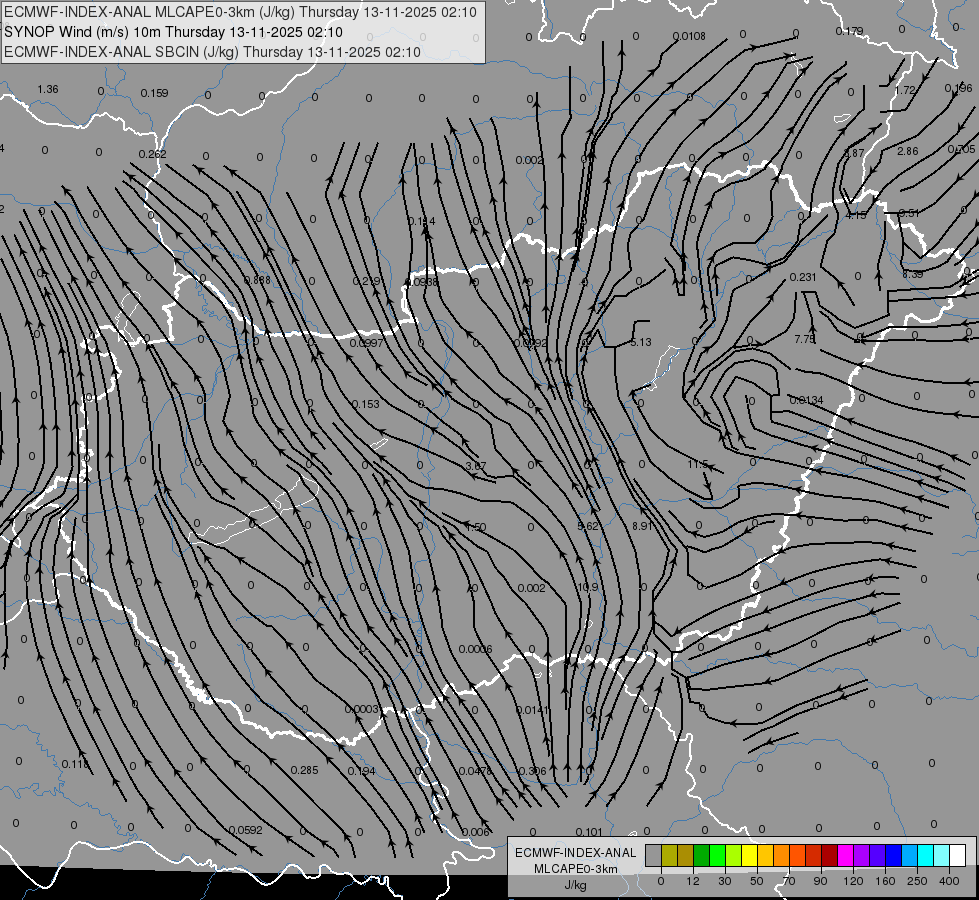The image size is (979, 900).
Task: Select the pure blue legend swatch
Action: [893, 855]
